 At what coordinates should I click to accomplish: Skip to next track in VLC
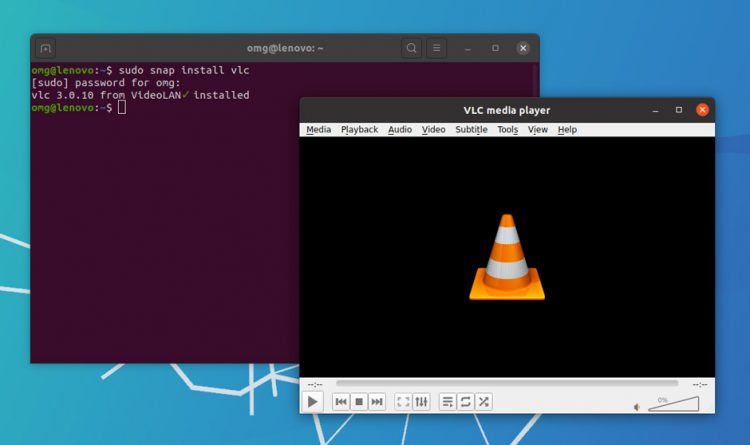click(x=377, y=401)
